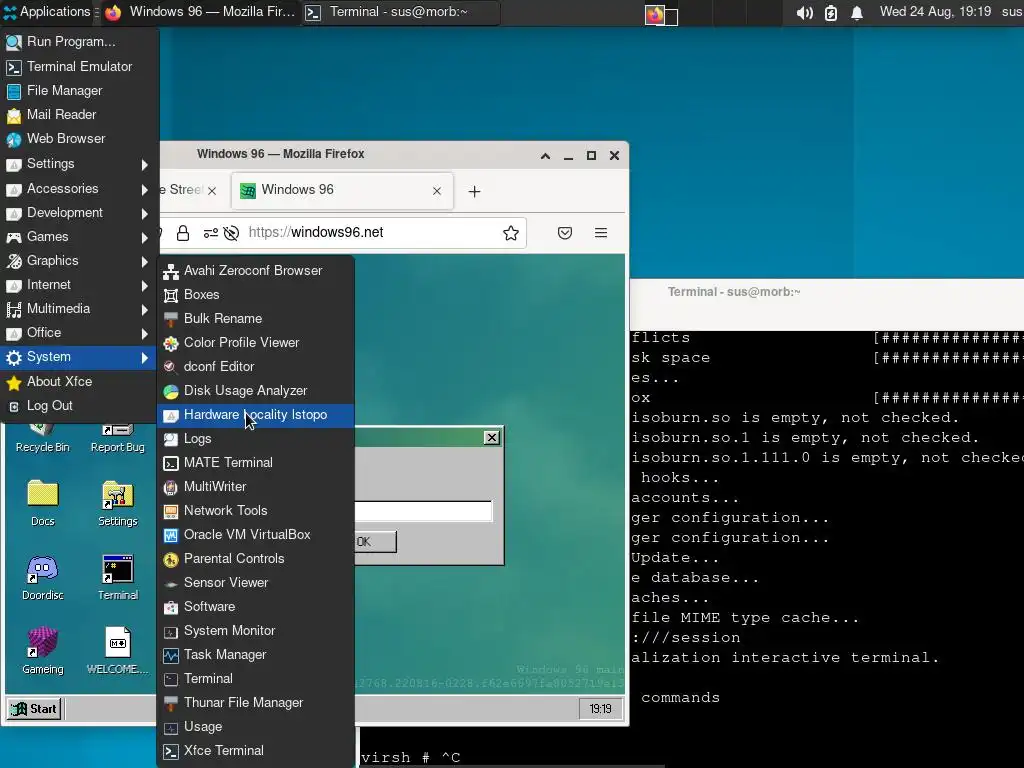Open Mail Reader
1024x768 pixels.
point(78,115)
